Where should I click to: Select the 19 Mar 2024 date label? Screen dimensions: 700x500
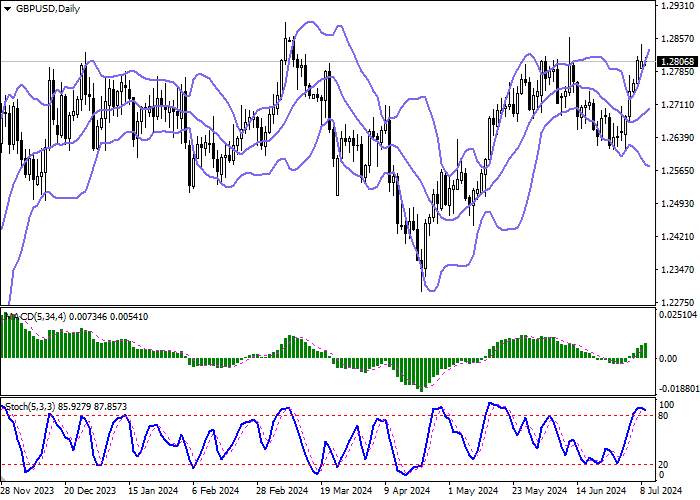[x=346, y=490]
